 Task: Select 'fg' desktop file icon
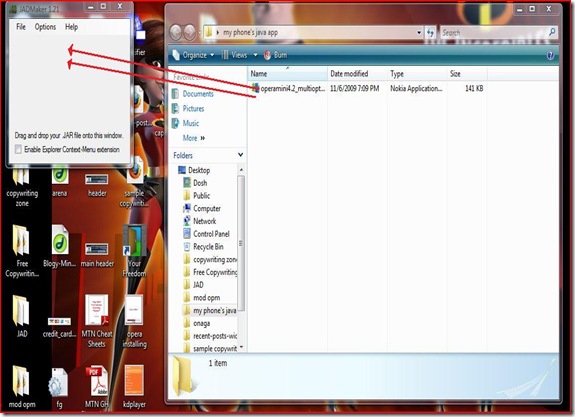pos(59,388)
